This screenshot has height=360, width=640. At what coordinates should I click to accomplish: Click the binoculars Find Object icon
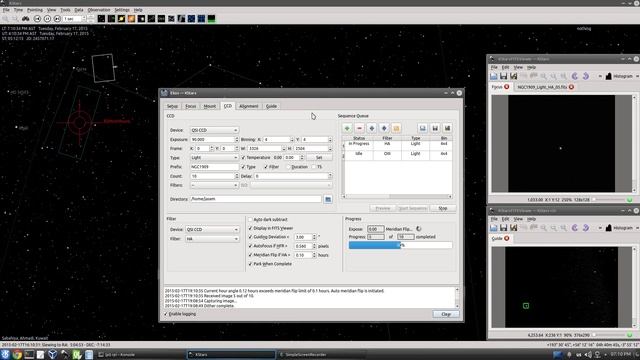pyautogui.click(x=26, y=19)
